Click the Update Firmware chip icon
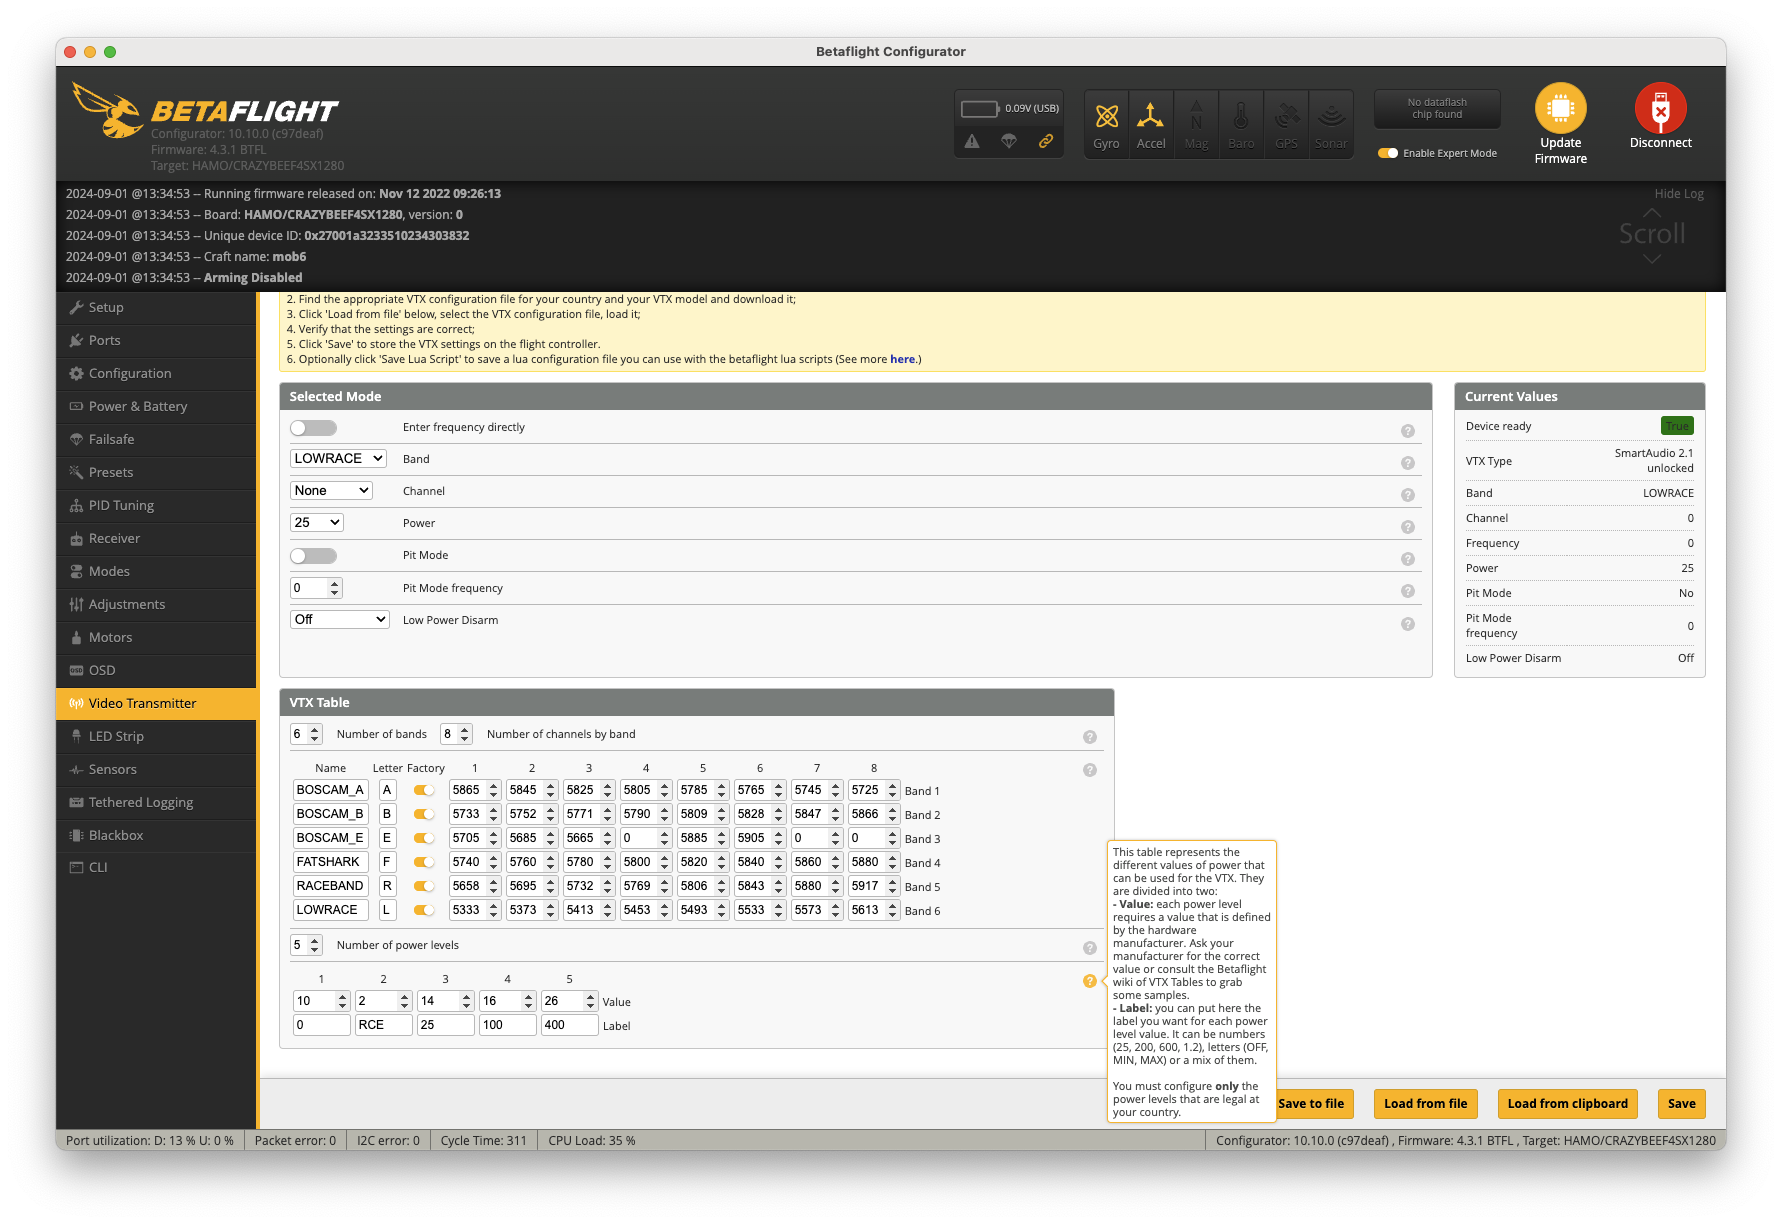Screen dimensions: 1782x1224 [1560, 108]
